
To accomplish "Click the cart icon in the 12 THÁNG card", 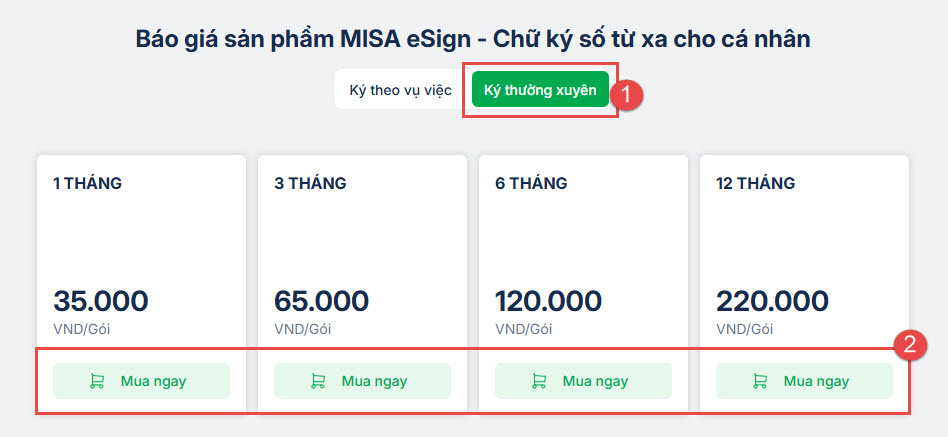I will [760, 381].
